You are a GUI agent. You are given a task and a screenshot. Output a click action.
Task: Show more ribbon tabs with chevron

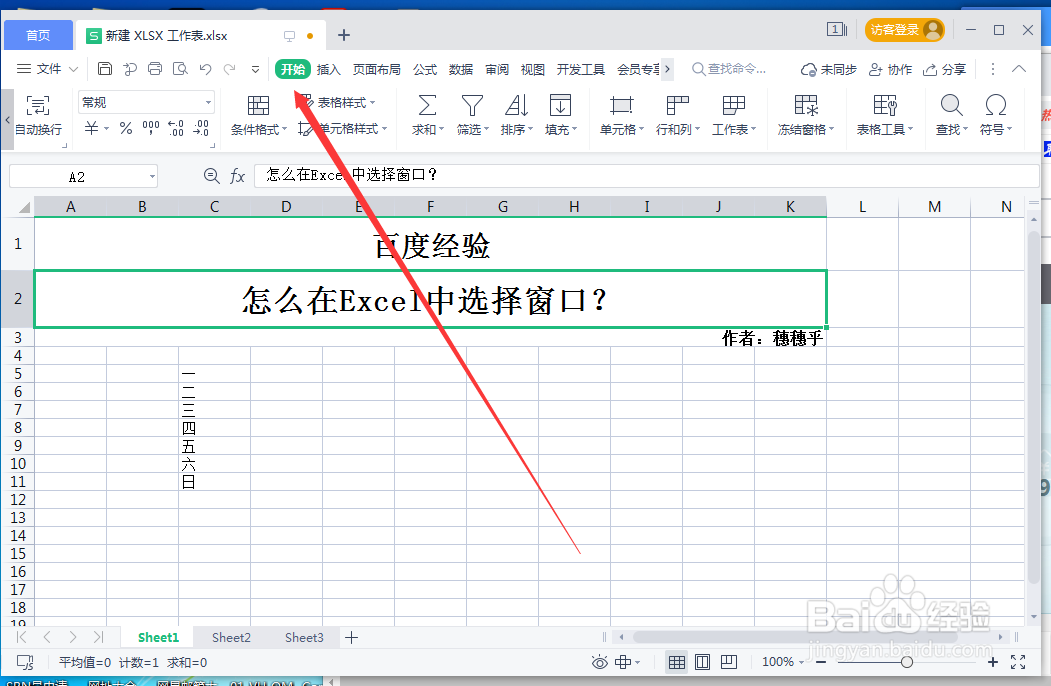pyautogui.click(x=668, y=68)
